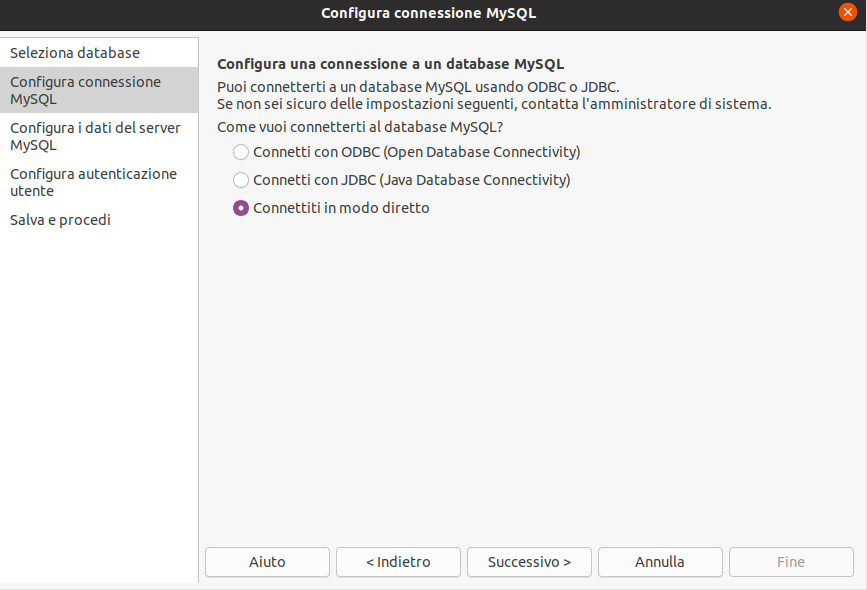Close the Configura connessione MySQL dialog
The height and width of the screenshot is (590, 867).
point(847,12)
